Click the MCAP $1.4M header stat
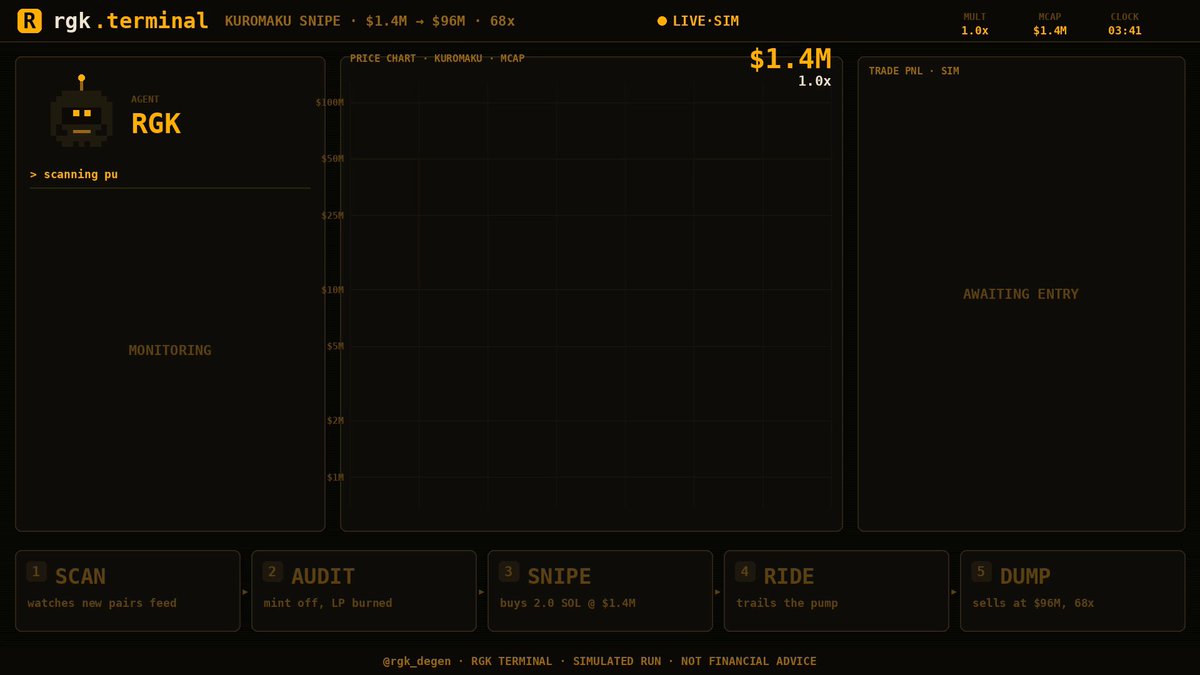 [x=1050, y=24]
